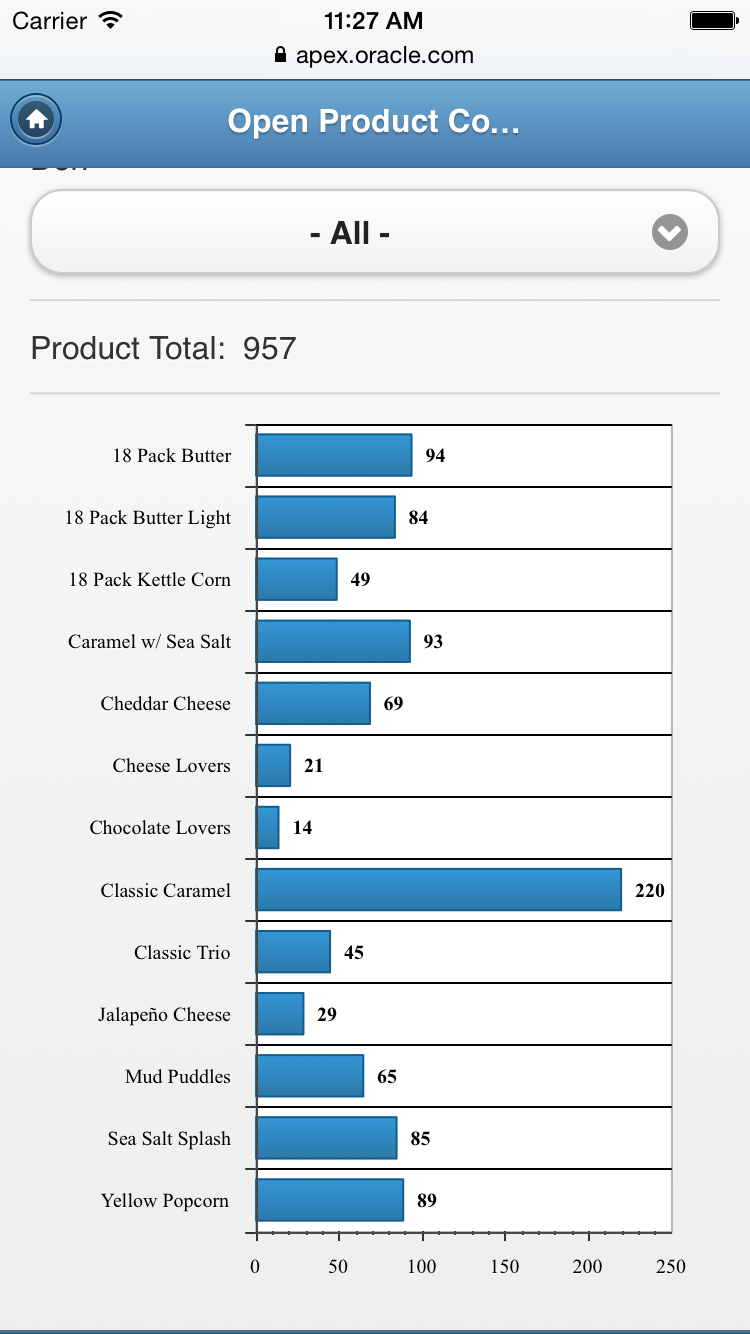This screenshot has height=1334, width=750.
Task: Click the Chocolate Lovers bar
Action: (268, 828)
